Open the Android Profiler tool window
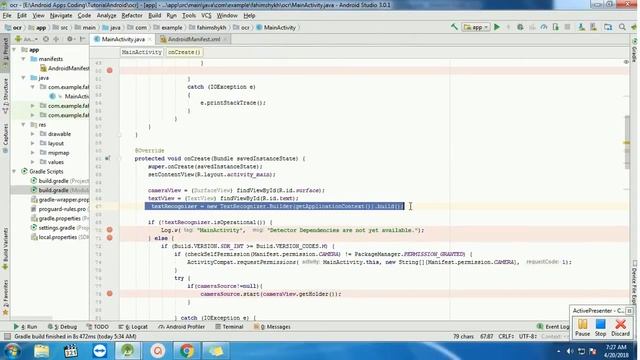 point(181,327)
